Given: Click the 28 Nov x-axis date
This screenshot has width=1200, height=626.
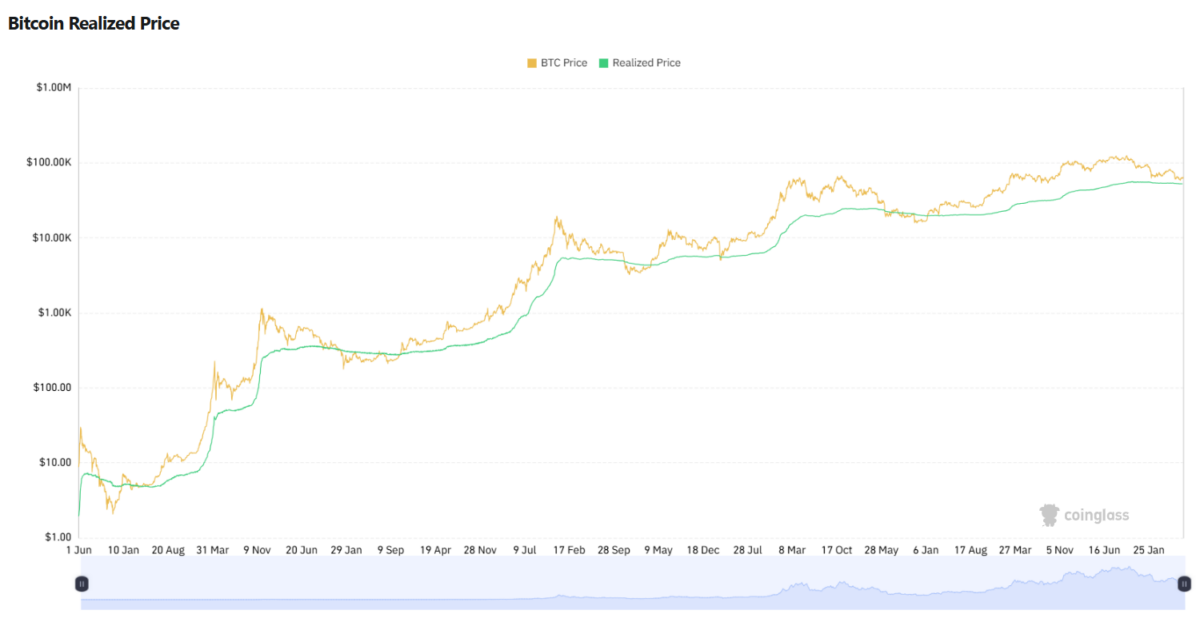Looking at the screenshot, I should pos(479,550).
